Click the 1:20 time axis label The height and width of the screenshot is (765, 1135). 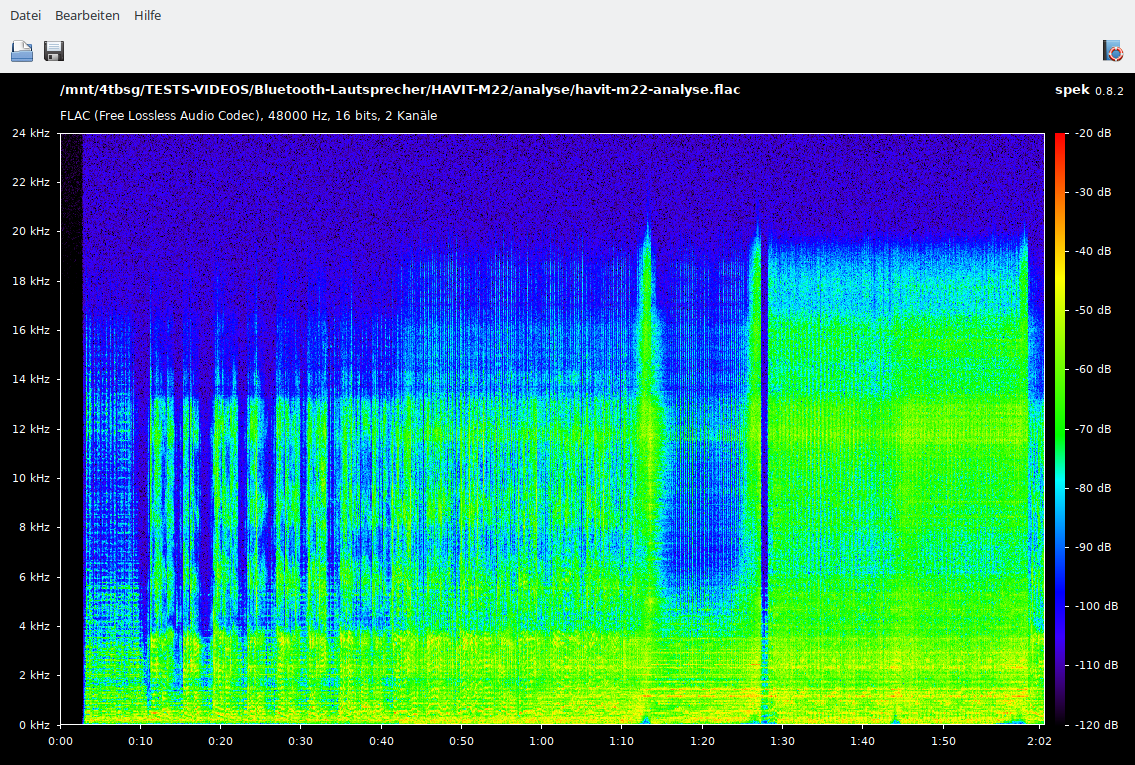[702, 741]
